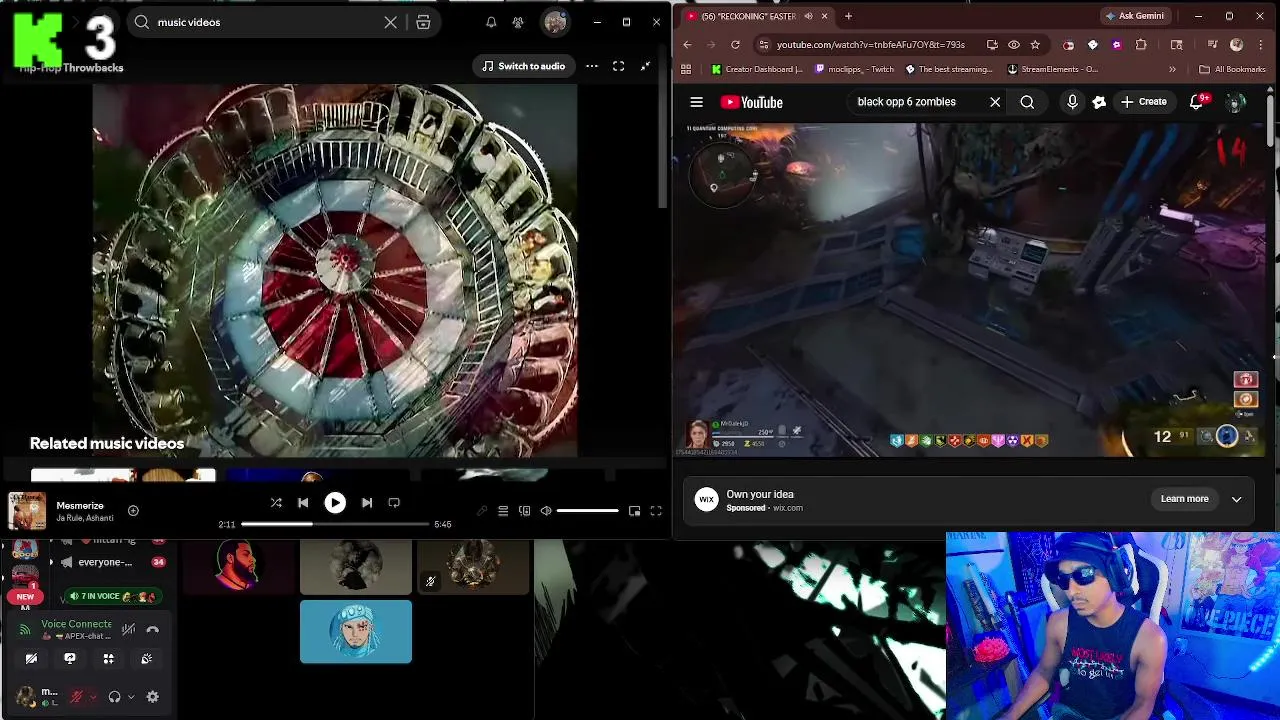Open YouTube account avatar menu

coord(1235,102)
